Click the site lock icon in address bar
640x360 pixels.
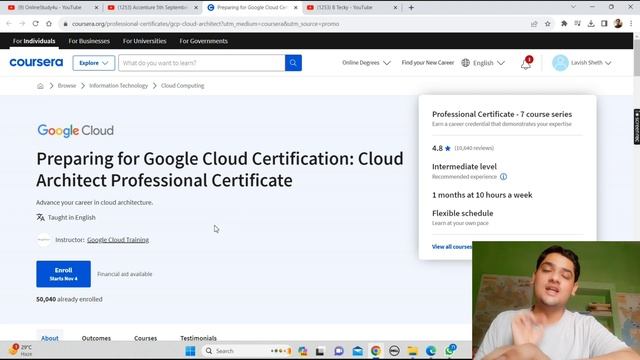point(65,24)
